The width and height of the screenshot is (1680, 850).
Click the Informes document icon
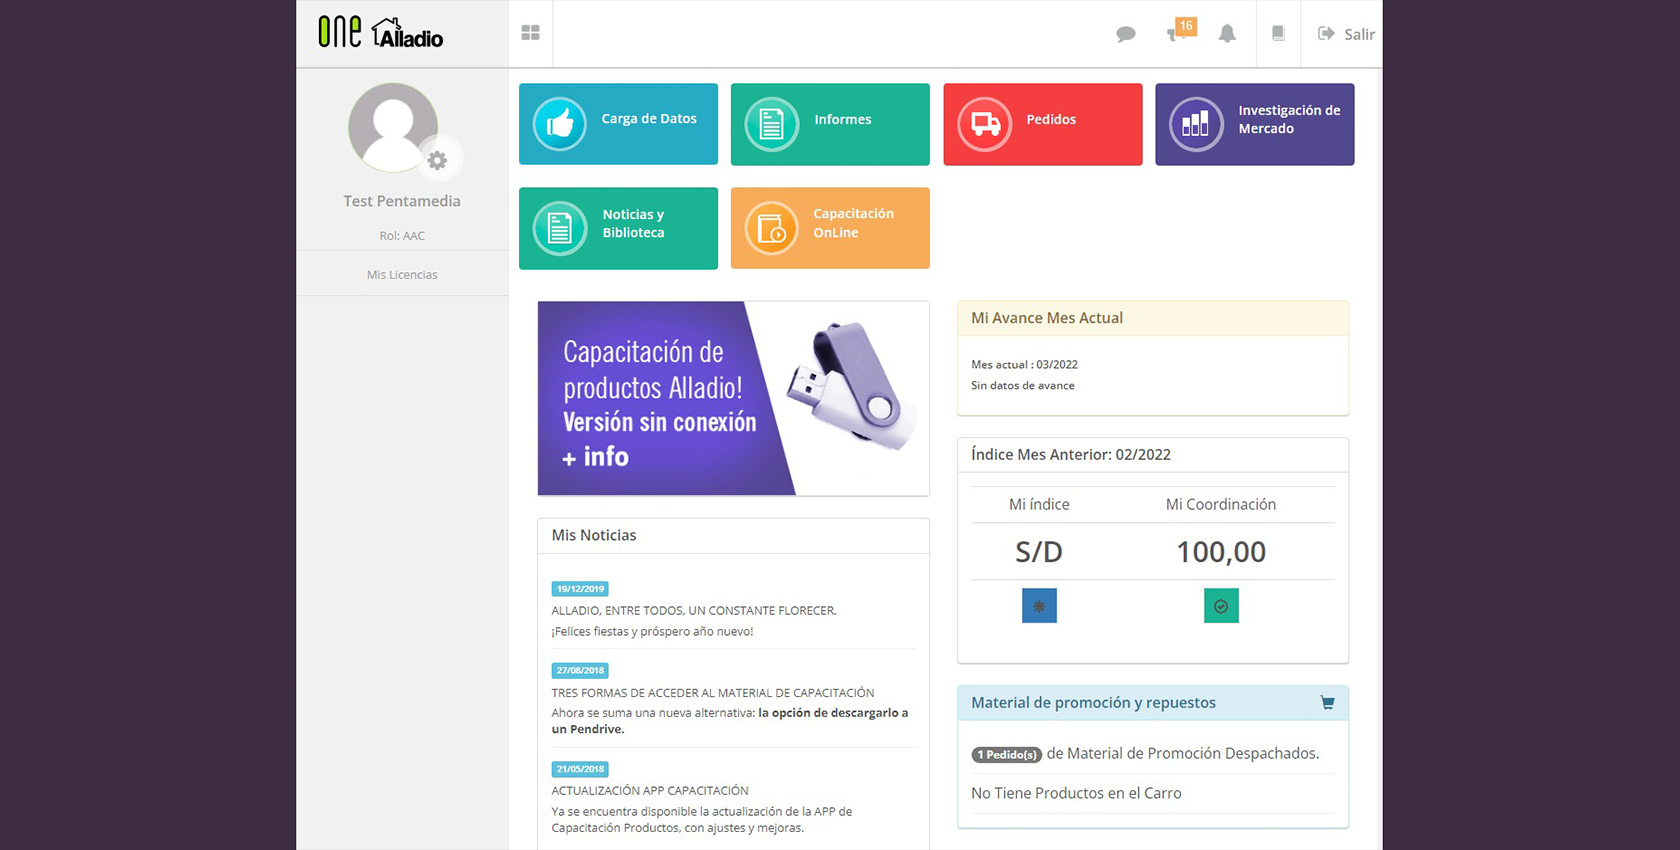click(772, 124)
